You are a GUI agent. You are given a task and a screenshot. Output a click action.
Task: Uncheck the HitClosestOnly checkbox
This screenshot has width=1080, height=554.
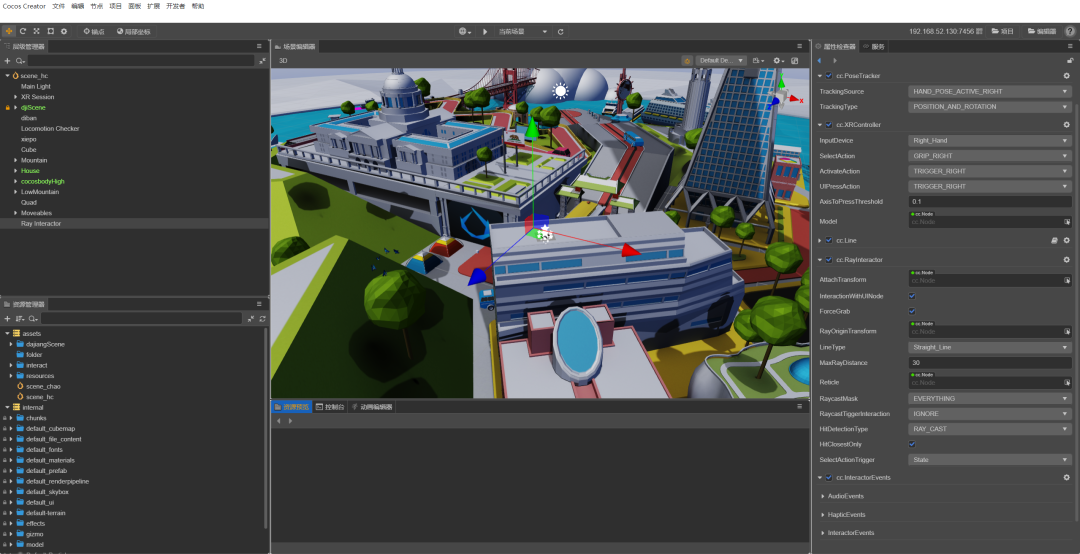(912, 444)
